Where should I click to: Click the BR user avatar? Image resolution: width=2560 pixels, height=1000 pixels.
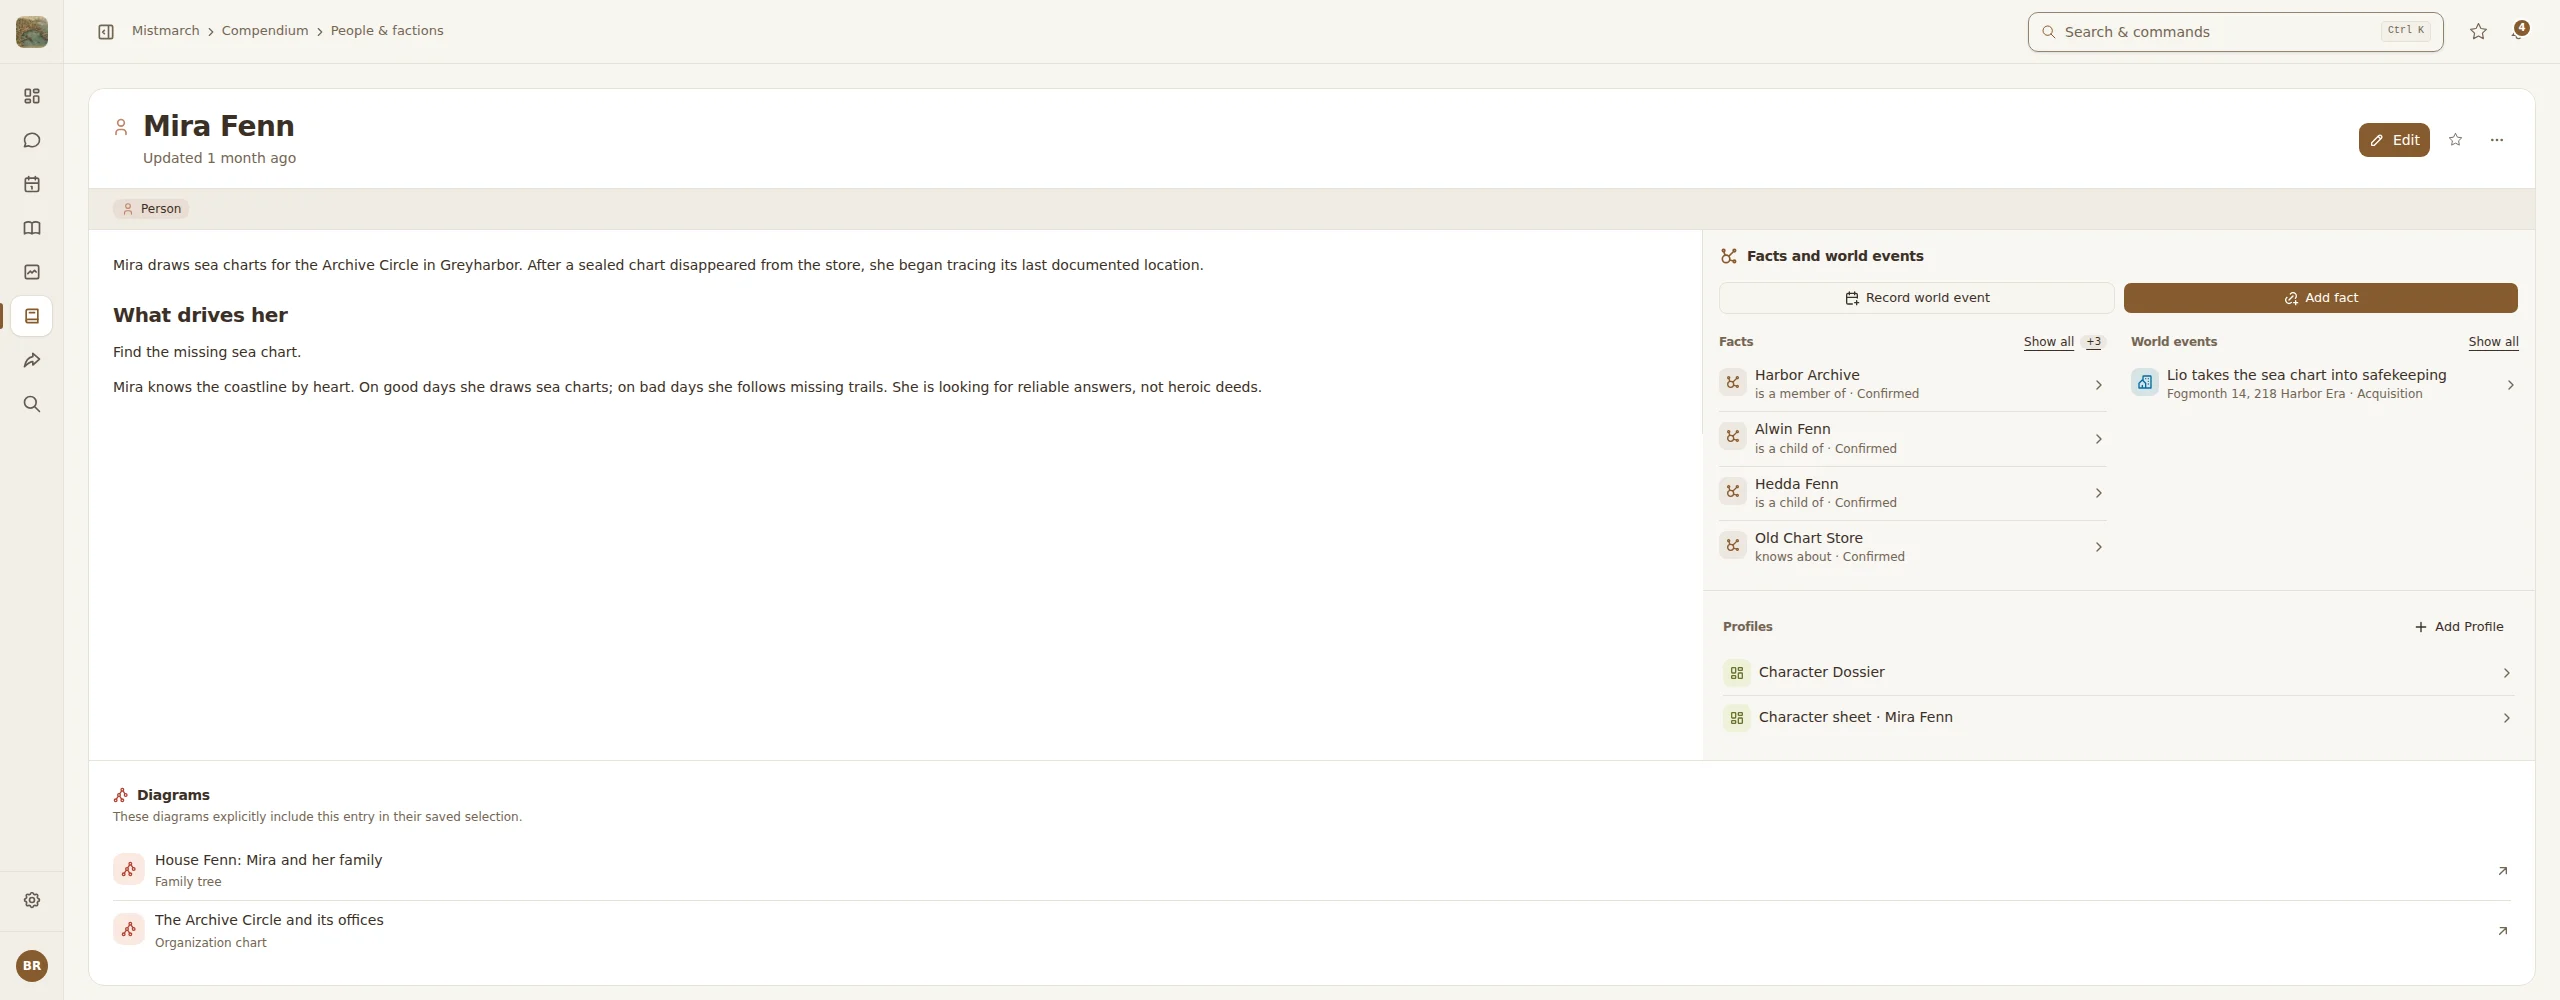[32, 966]
